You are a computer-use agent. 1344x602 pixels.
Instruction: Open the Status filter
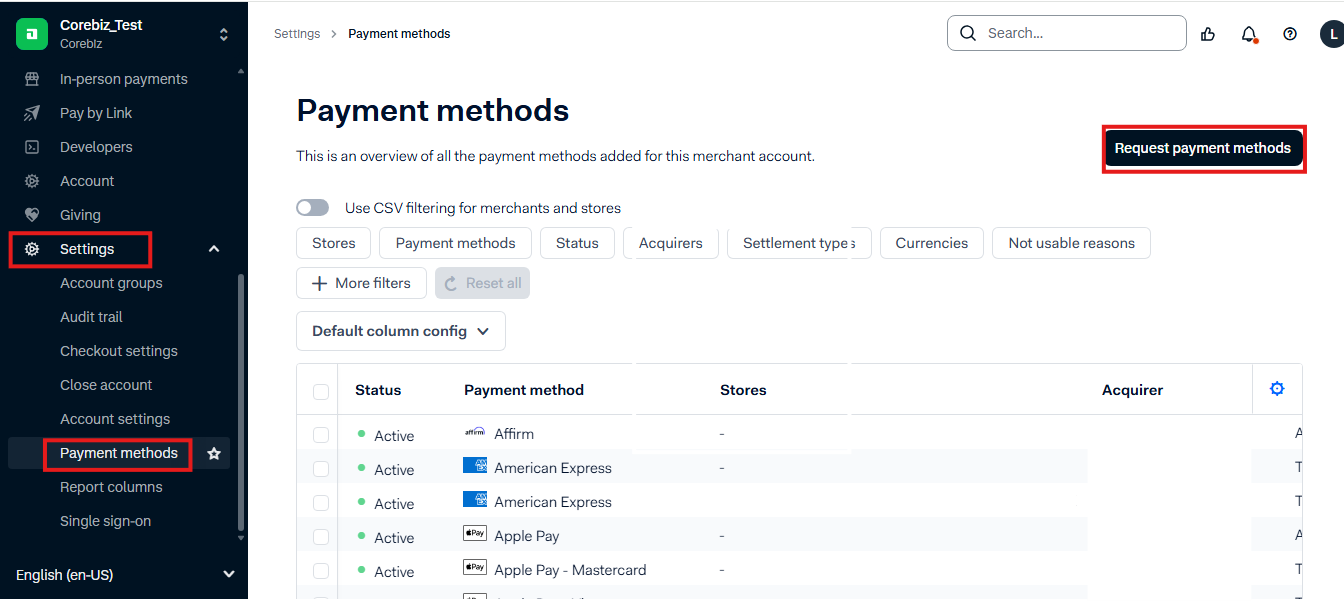577,243
